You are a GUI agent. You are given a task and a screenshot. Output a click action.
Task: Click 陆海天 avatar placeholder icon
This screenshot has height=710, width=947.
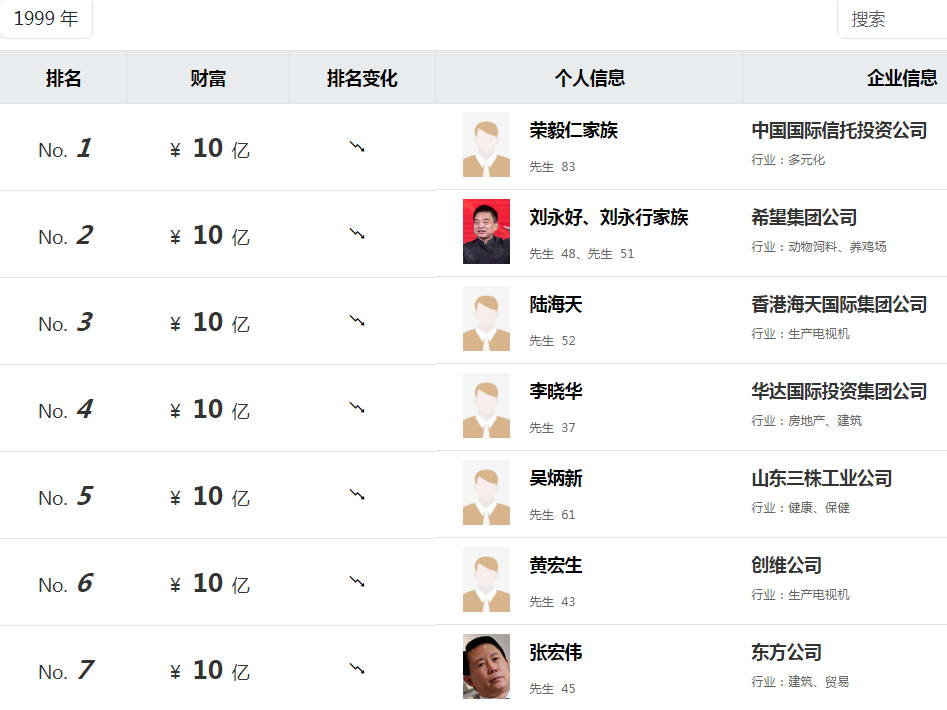[486, 319]
